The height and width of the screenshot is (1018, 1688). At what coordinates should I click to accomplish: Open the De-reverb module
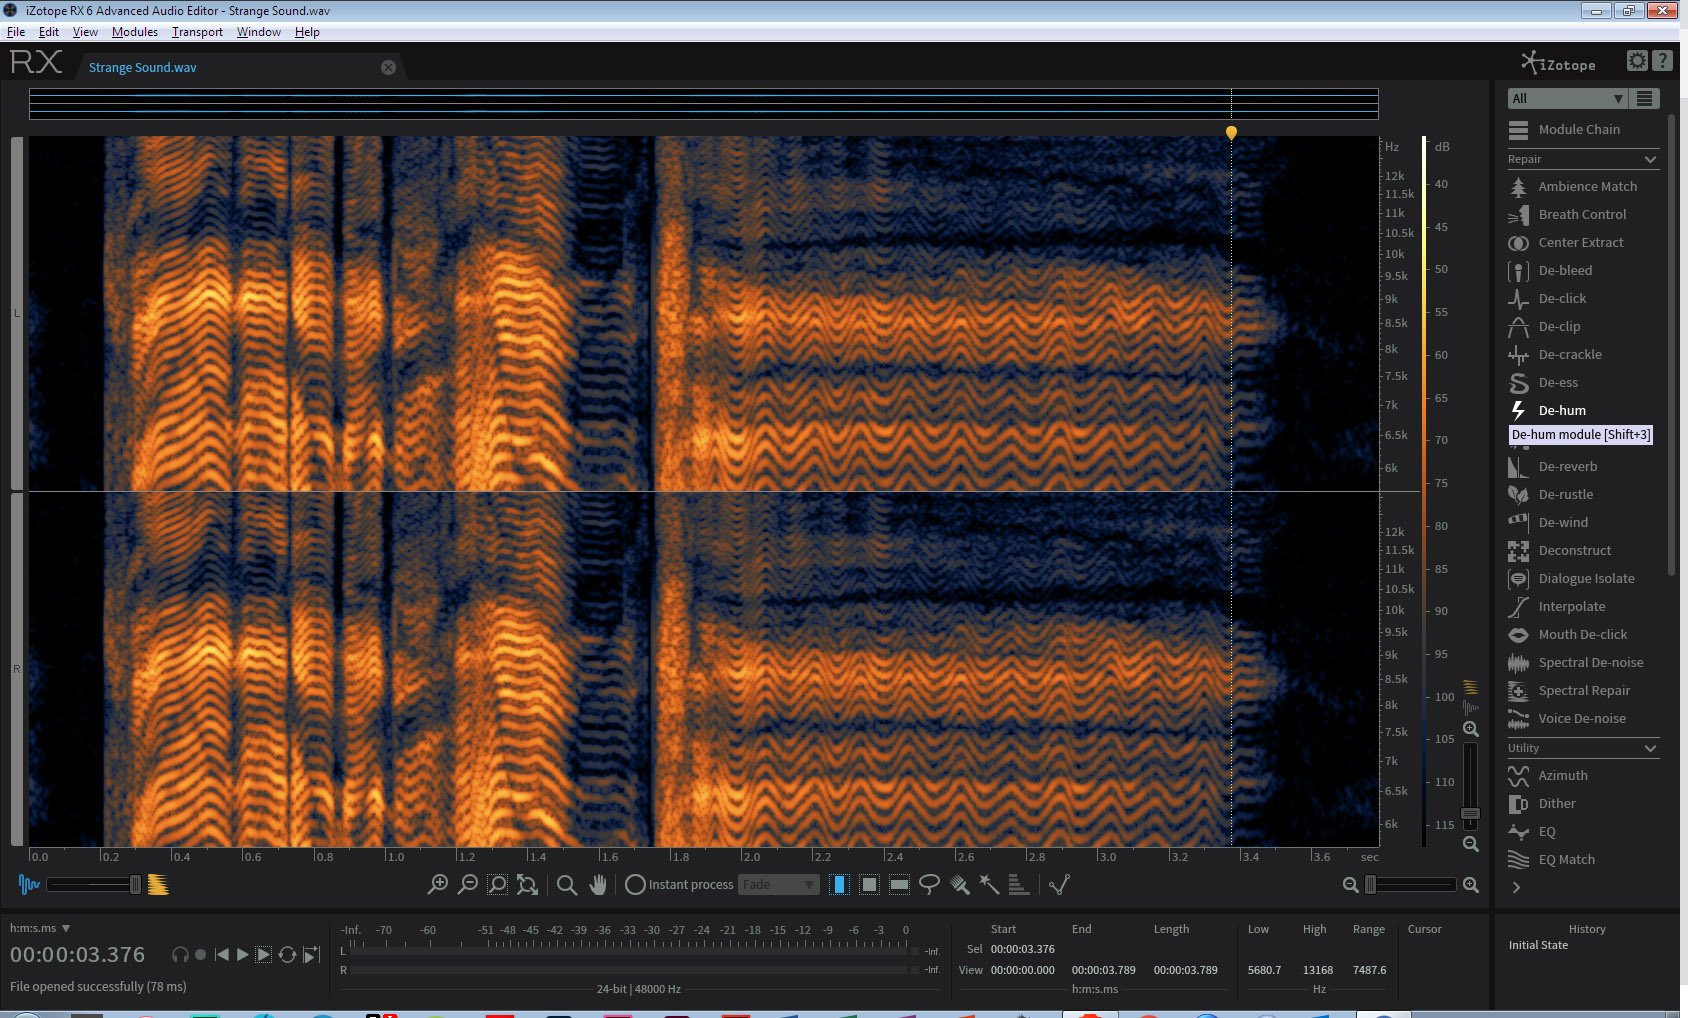click(x=1567, y=466)
